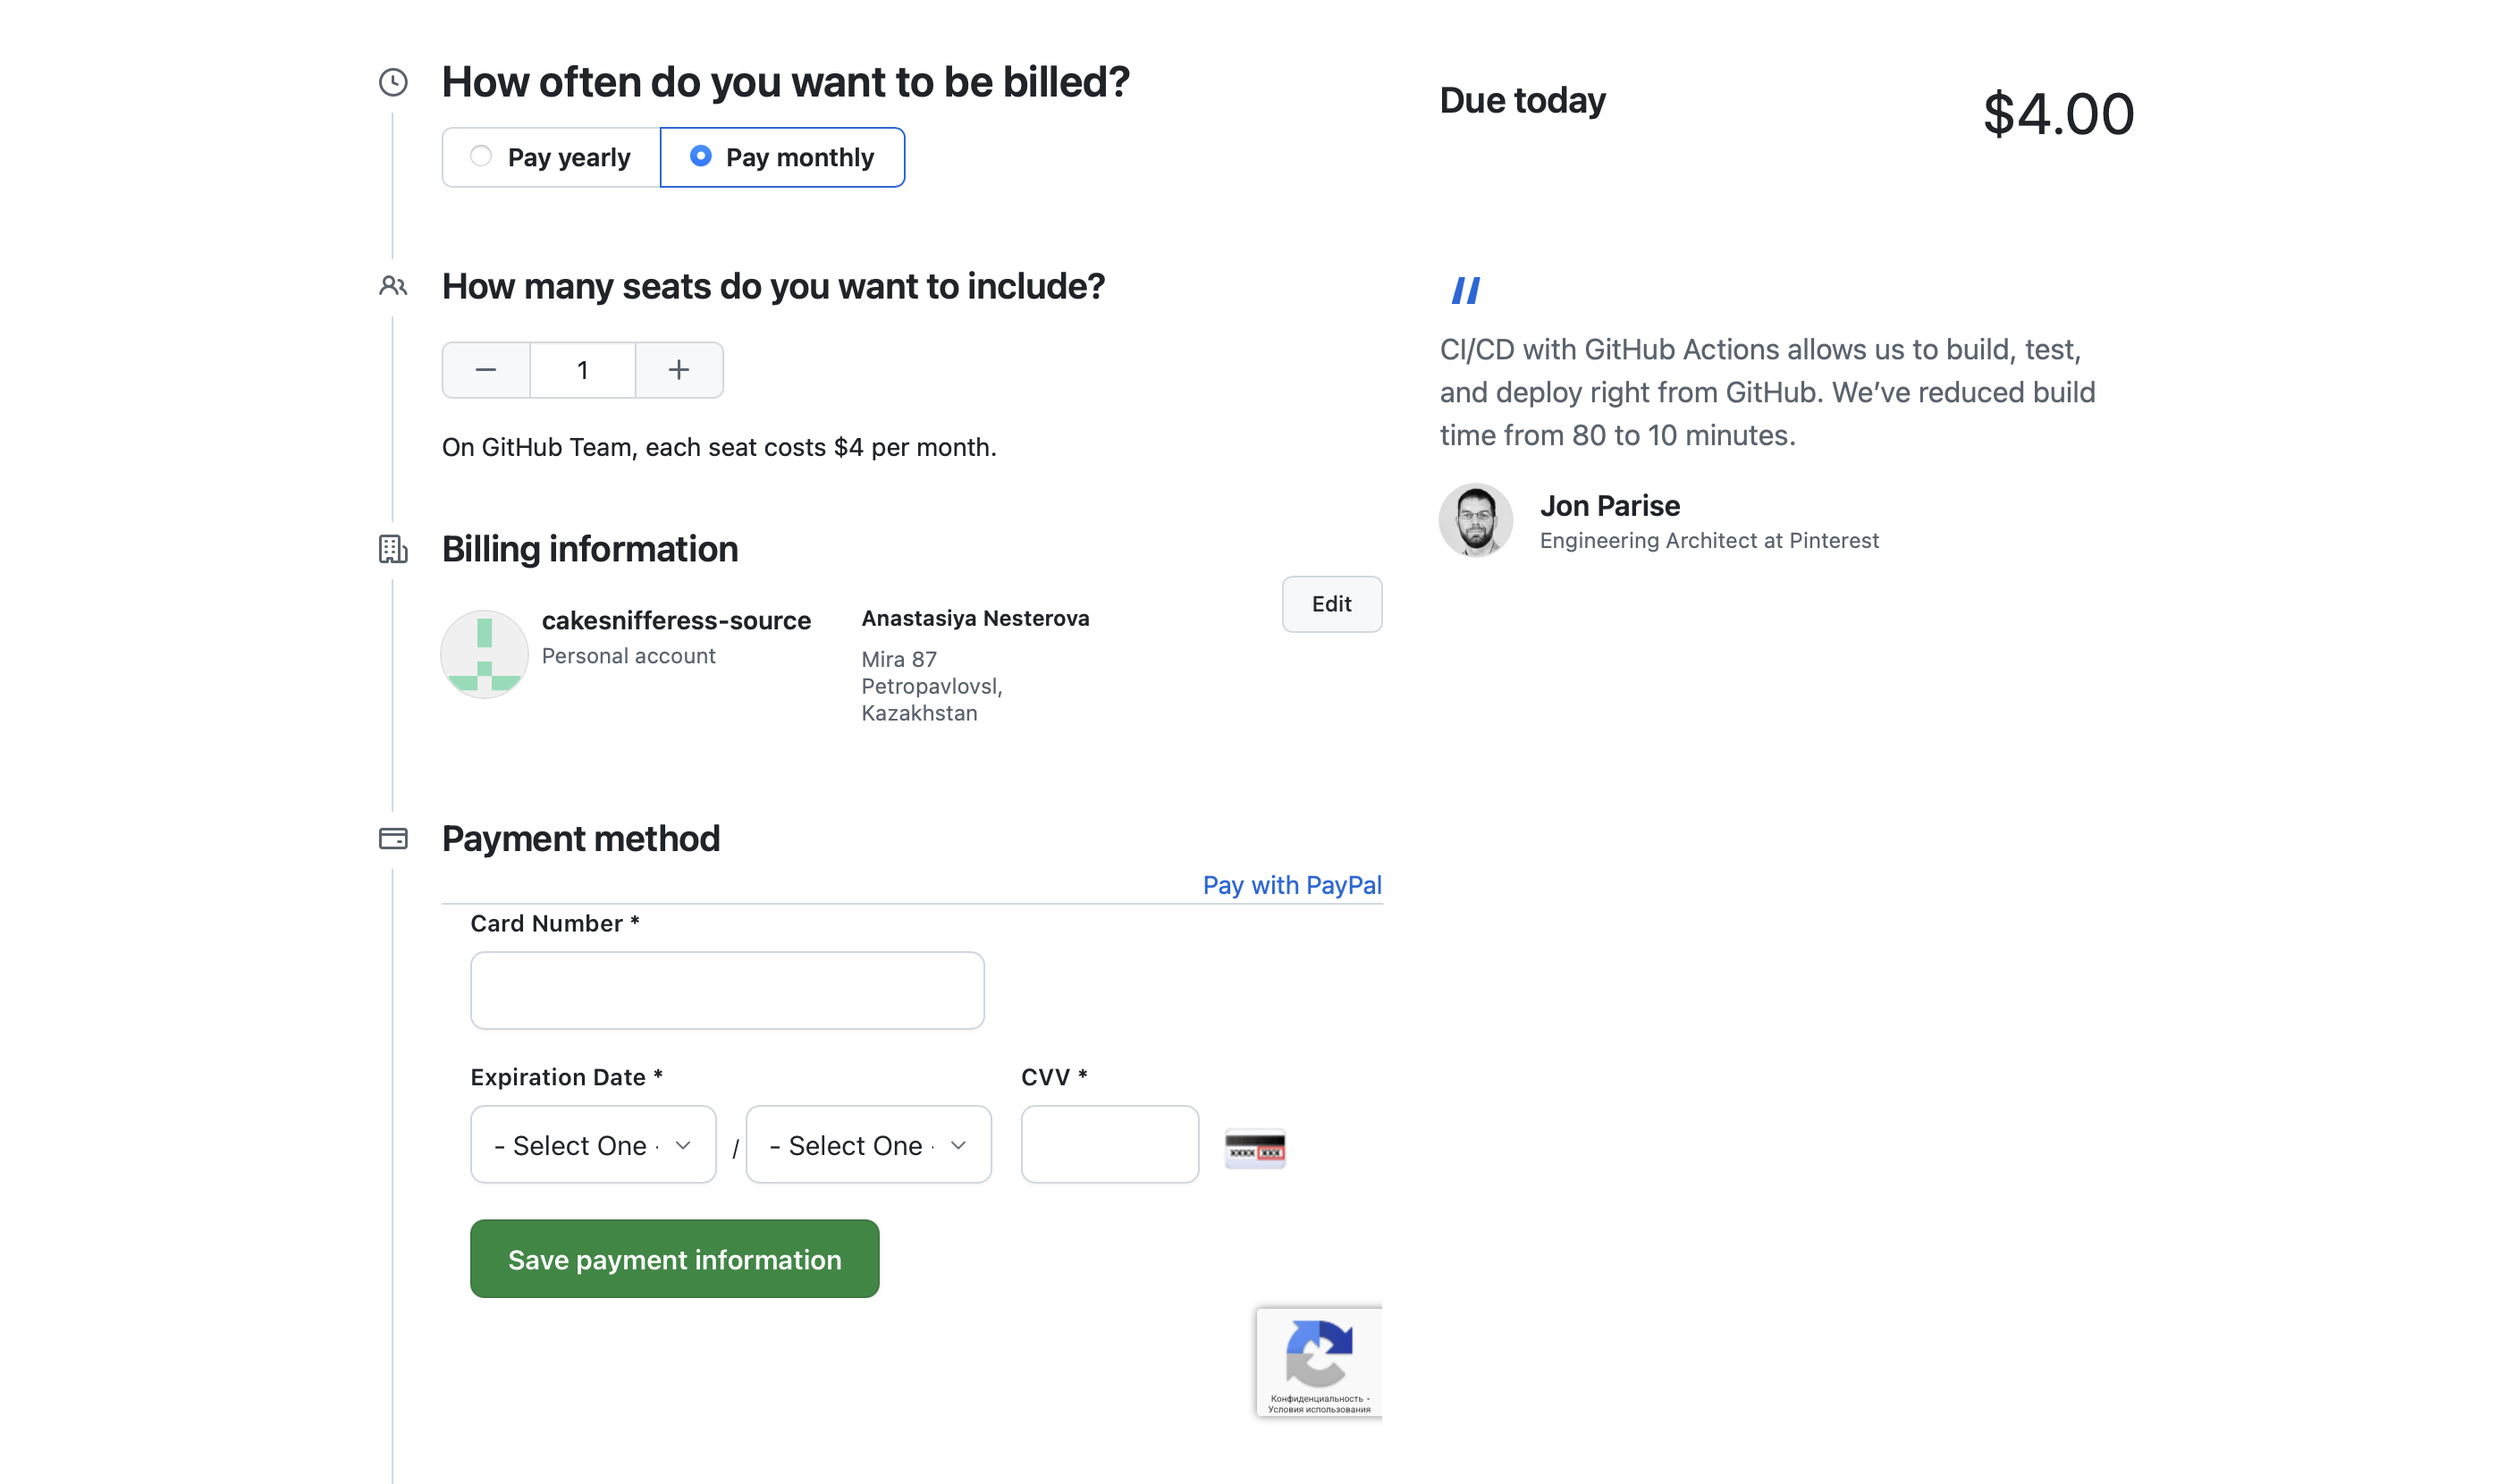Click into the CVV input field
The height and width of the screenshot is (1484, 2514).
point(1109,1144)
